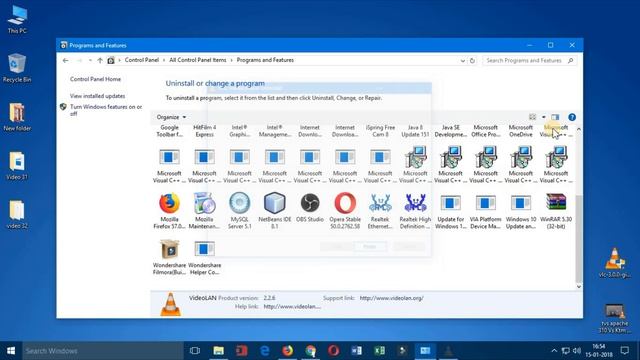Open Excel from the taskbar
The height and width of the screenshot is (360, 640).
(380, 351)
